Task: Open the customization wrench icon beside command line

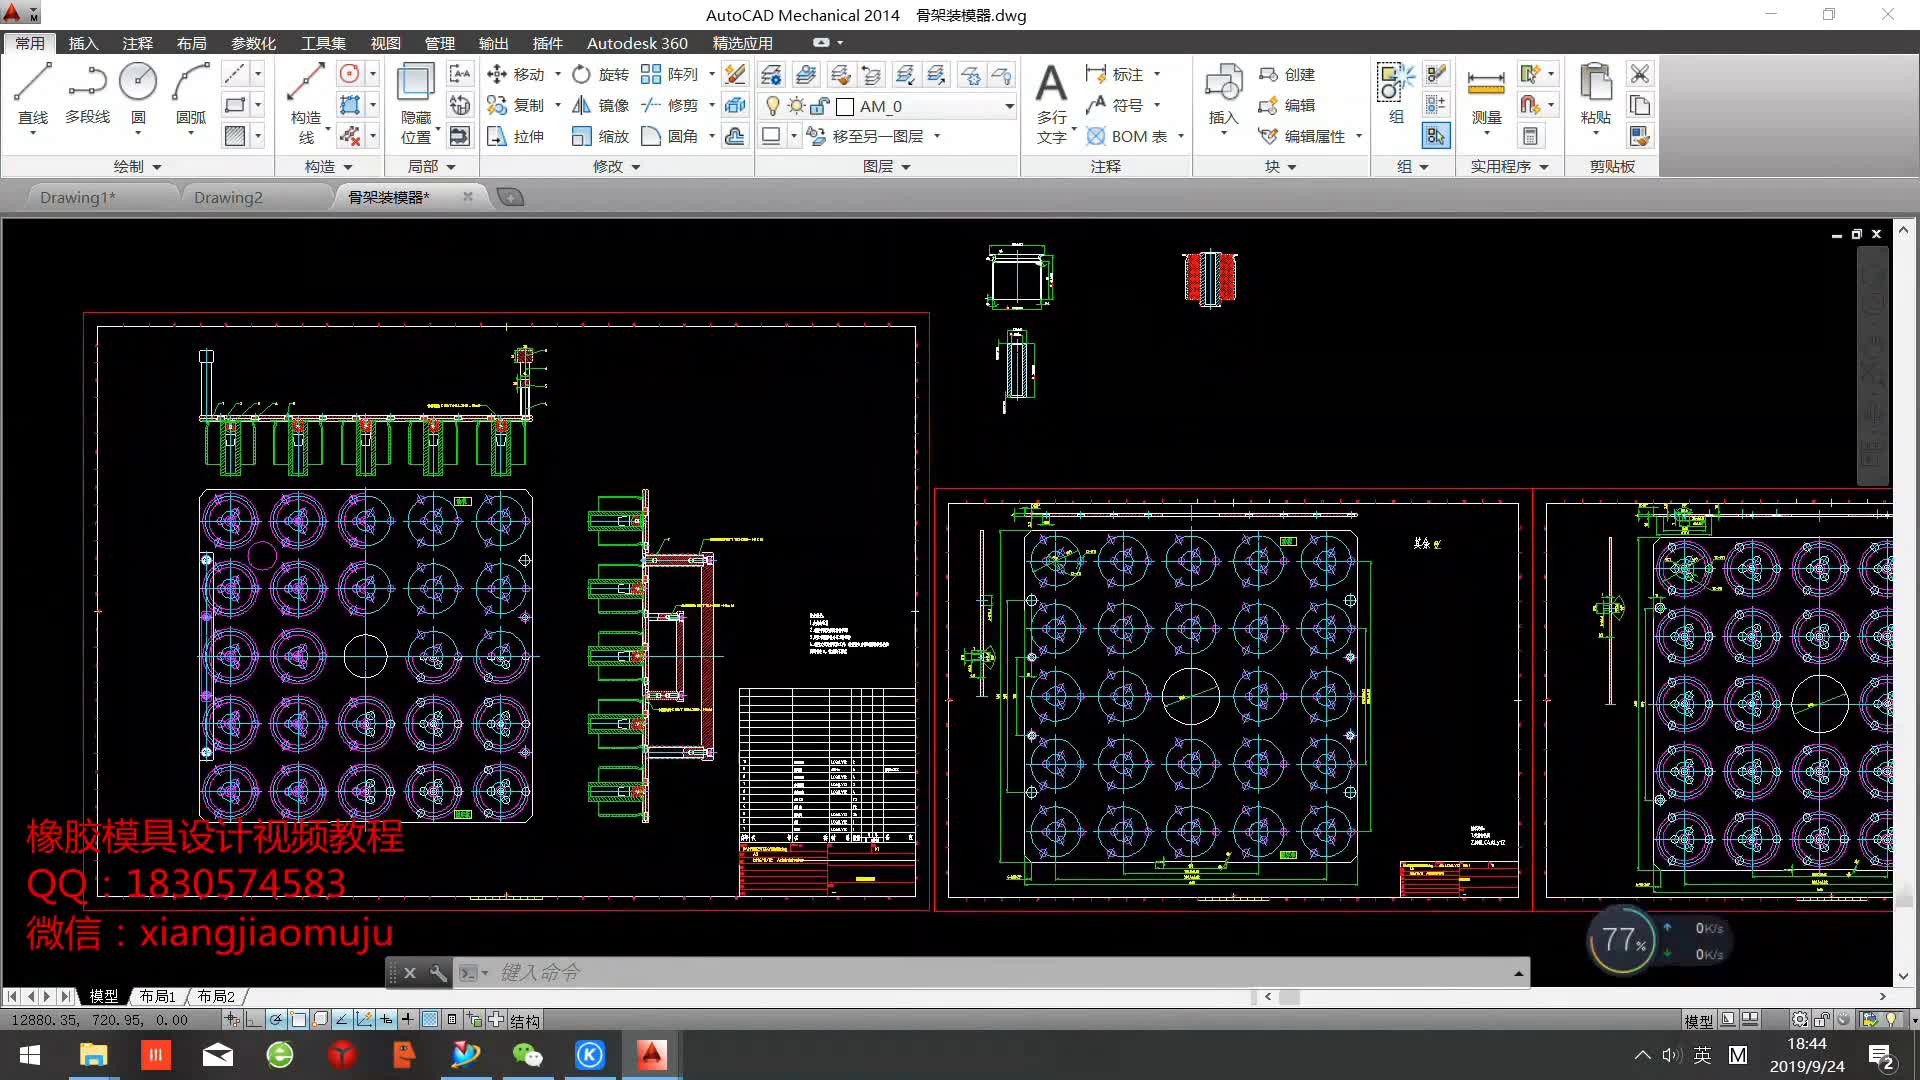Action: [x=438, y=972]
